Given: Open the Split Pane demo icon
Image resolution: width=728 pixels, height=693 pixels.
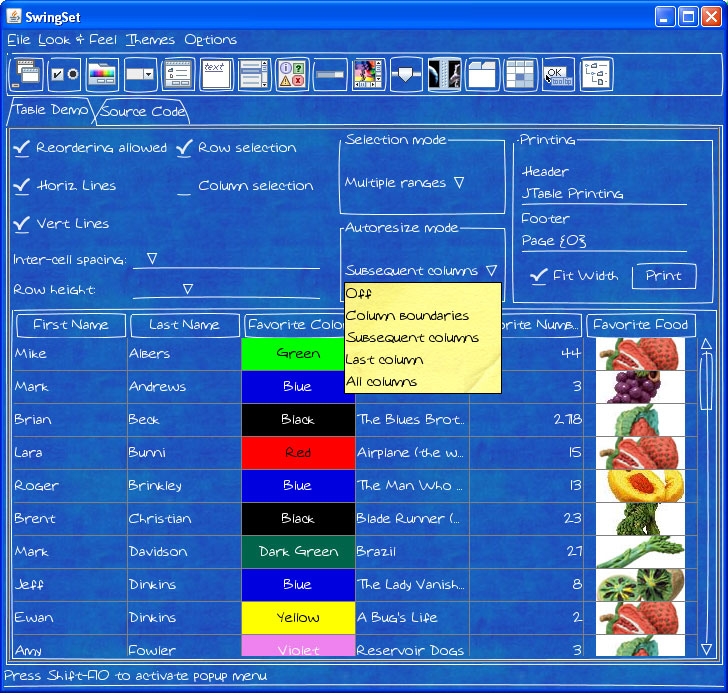Looking at the screenshot, I should pos(443,74).
